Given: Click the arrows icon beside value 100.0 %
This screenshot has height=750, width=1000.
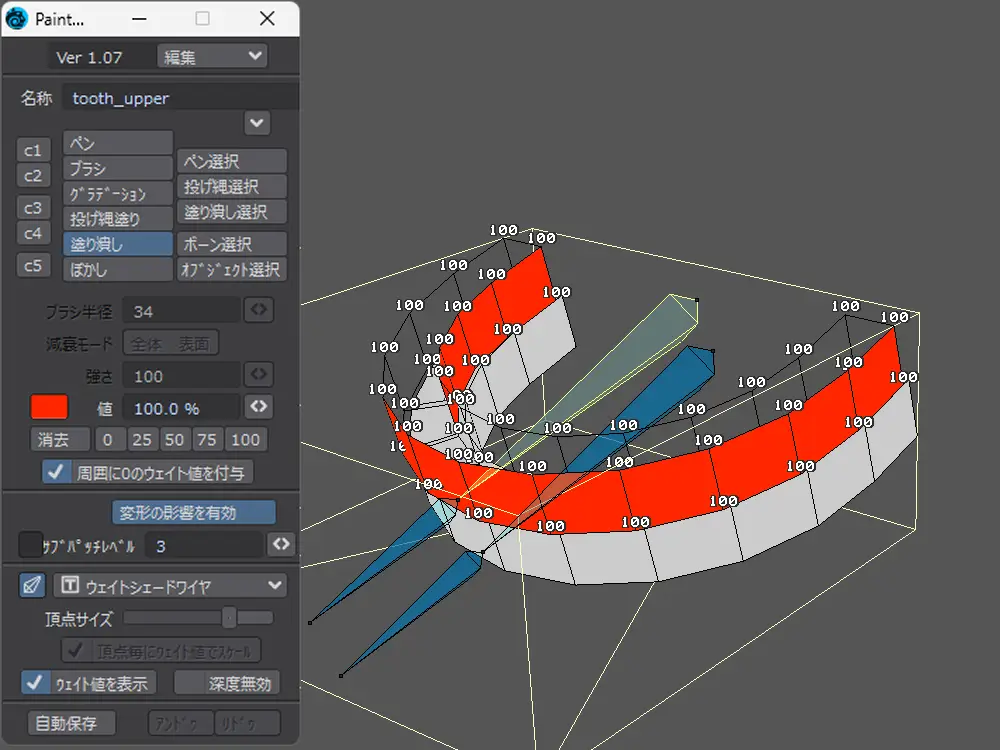Looking at the screenshot, I should pos(259,406).
